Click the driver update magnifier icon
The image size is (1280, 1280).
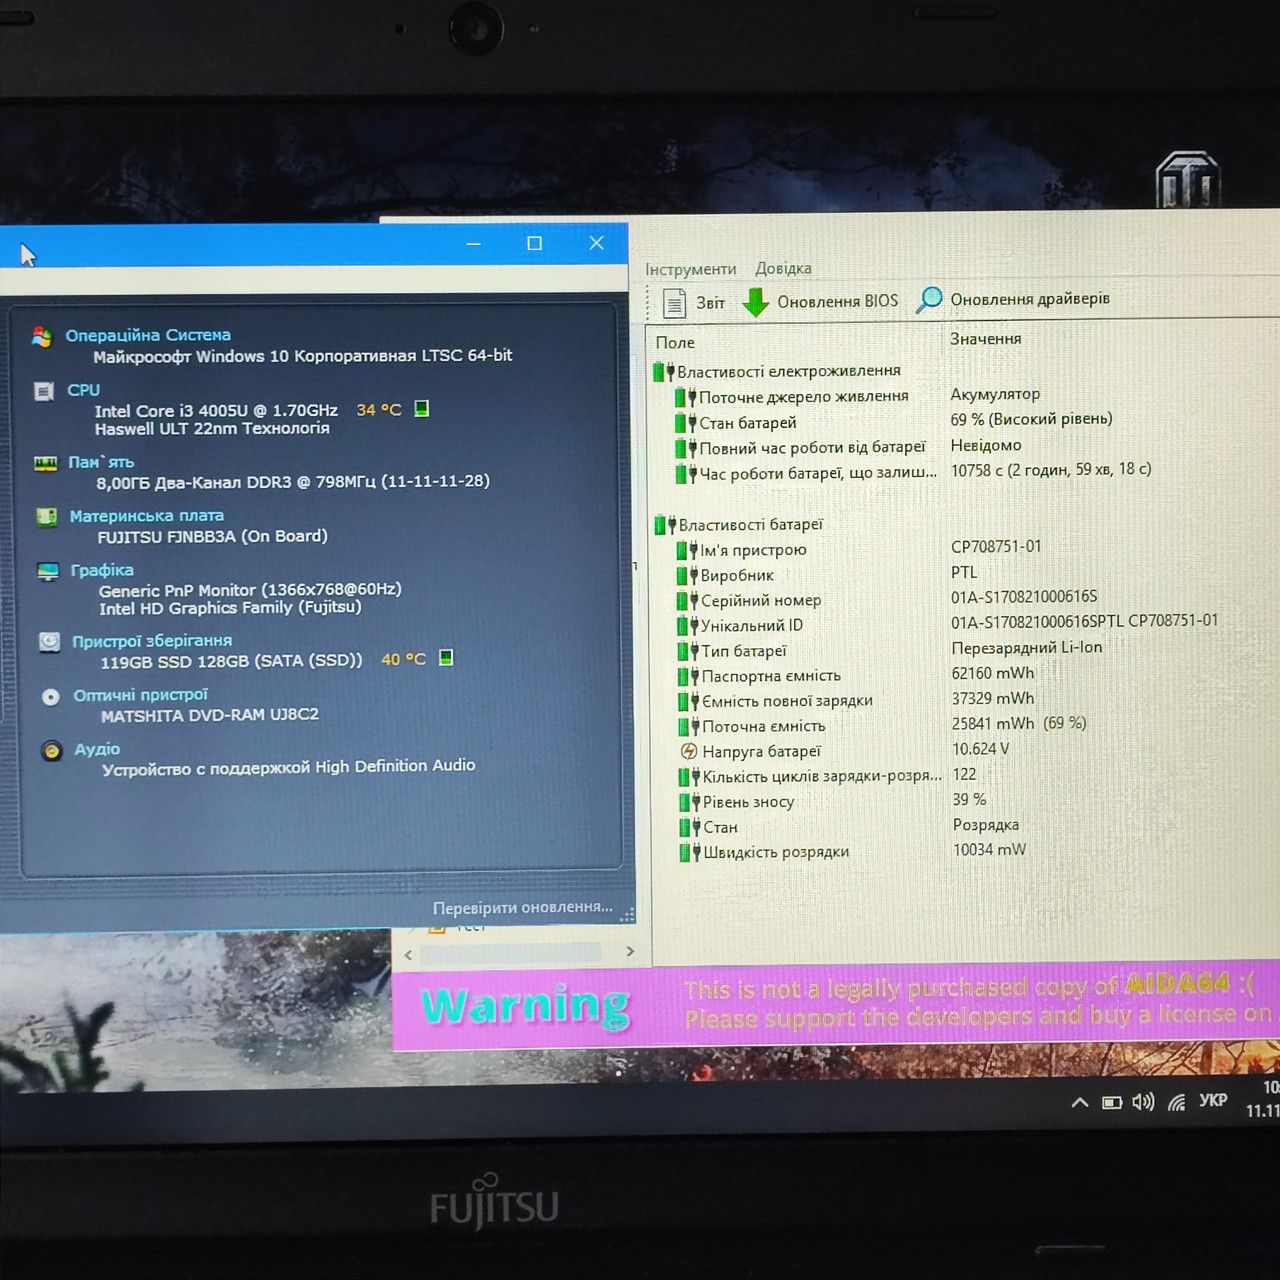coord(929,299)
